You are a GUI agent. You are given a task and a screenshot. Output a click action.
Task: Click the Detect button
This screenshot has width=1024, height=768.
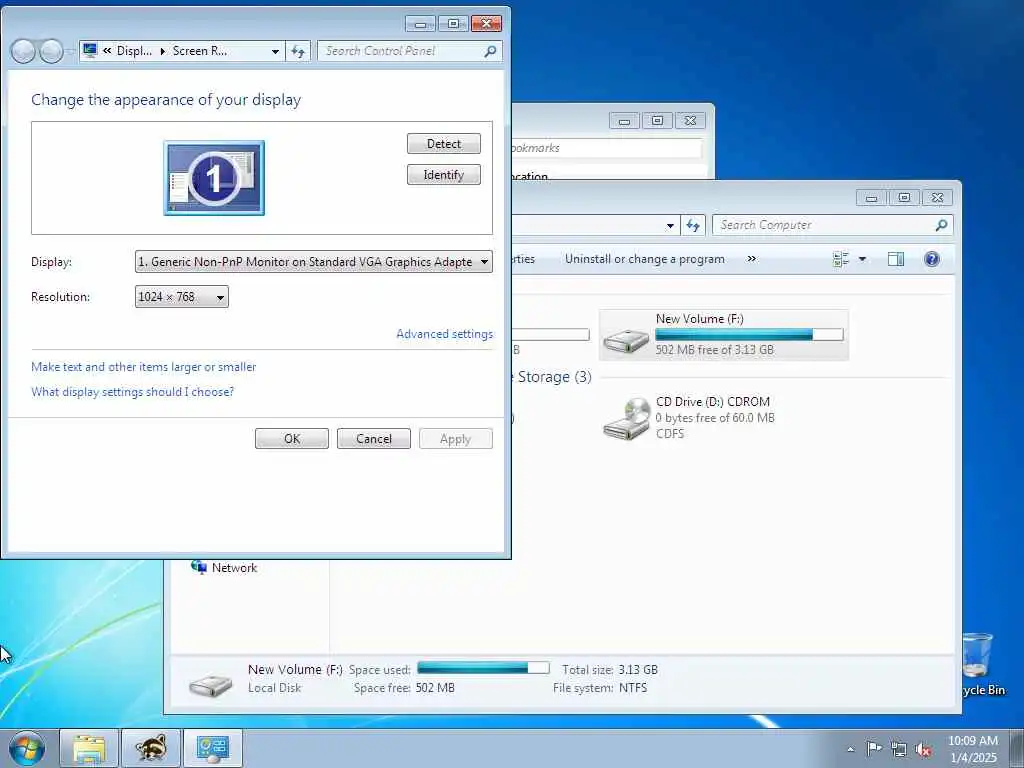tap(443, 144)
